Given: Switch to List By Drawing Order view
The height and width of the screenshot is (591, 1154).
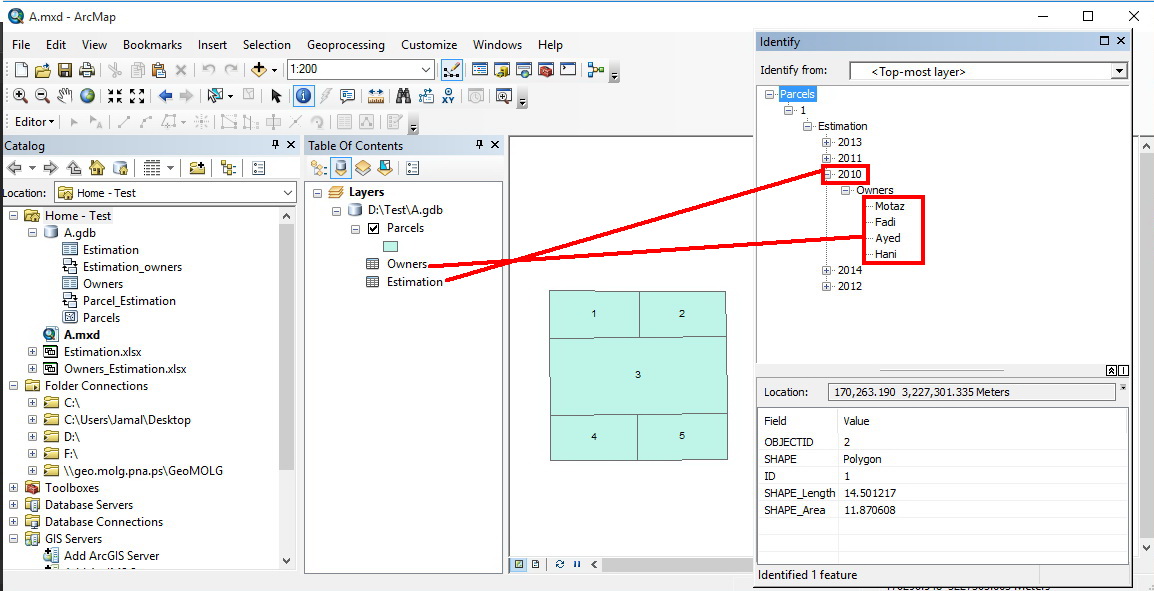Looking at the screenshot, I should click(x=319, y=169).
